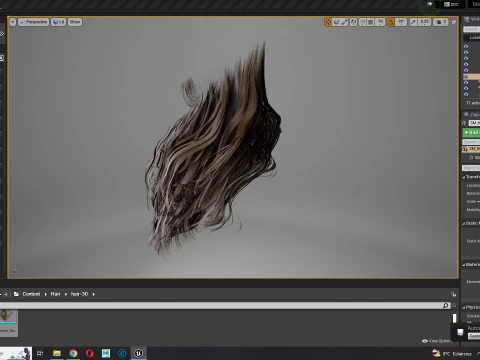
Task: Open the grid snap value 10 dropdown
Action: click(380, 22)
